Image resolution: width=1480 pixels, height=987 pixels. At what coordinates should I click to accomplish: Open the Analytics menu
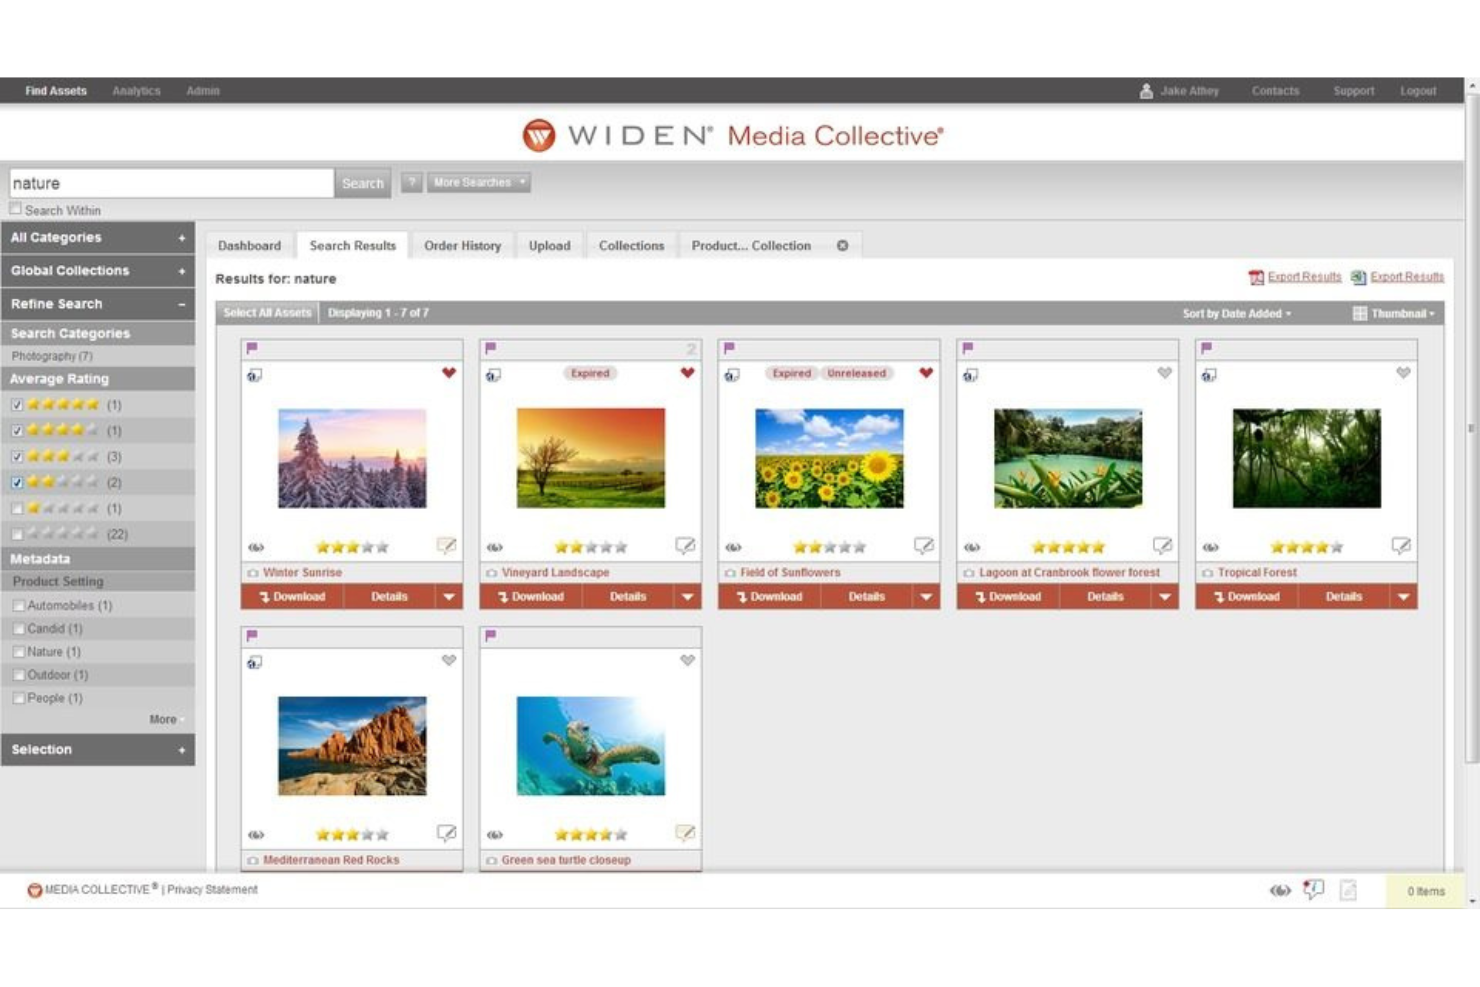pyautogui.click(x=136, y=91)
